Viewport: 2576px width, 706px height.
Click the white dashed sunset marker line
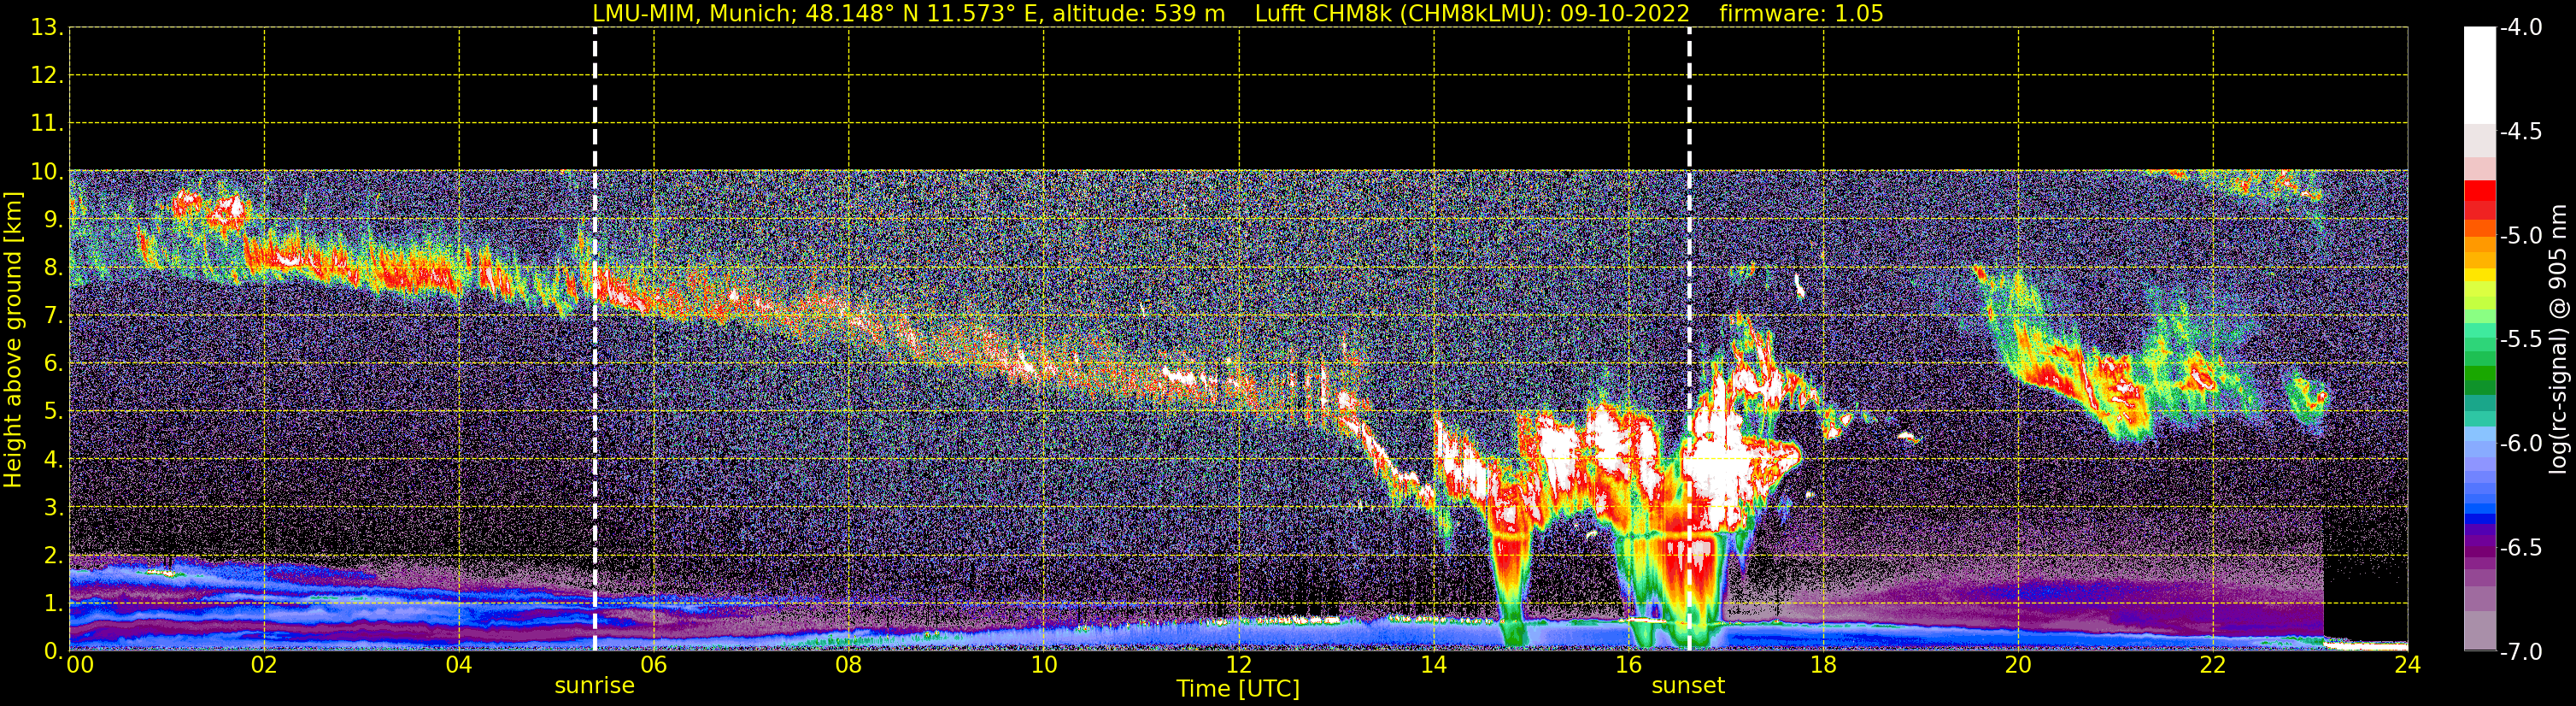[1690, 339]
